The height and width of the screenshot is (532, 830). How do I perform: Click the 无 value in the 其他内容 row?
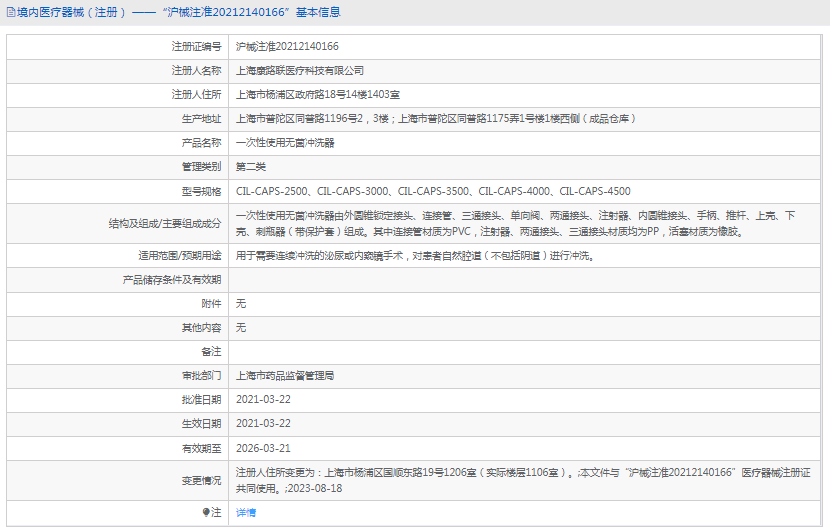241,328
